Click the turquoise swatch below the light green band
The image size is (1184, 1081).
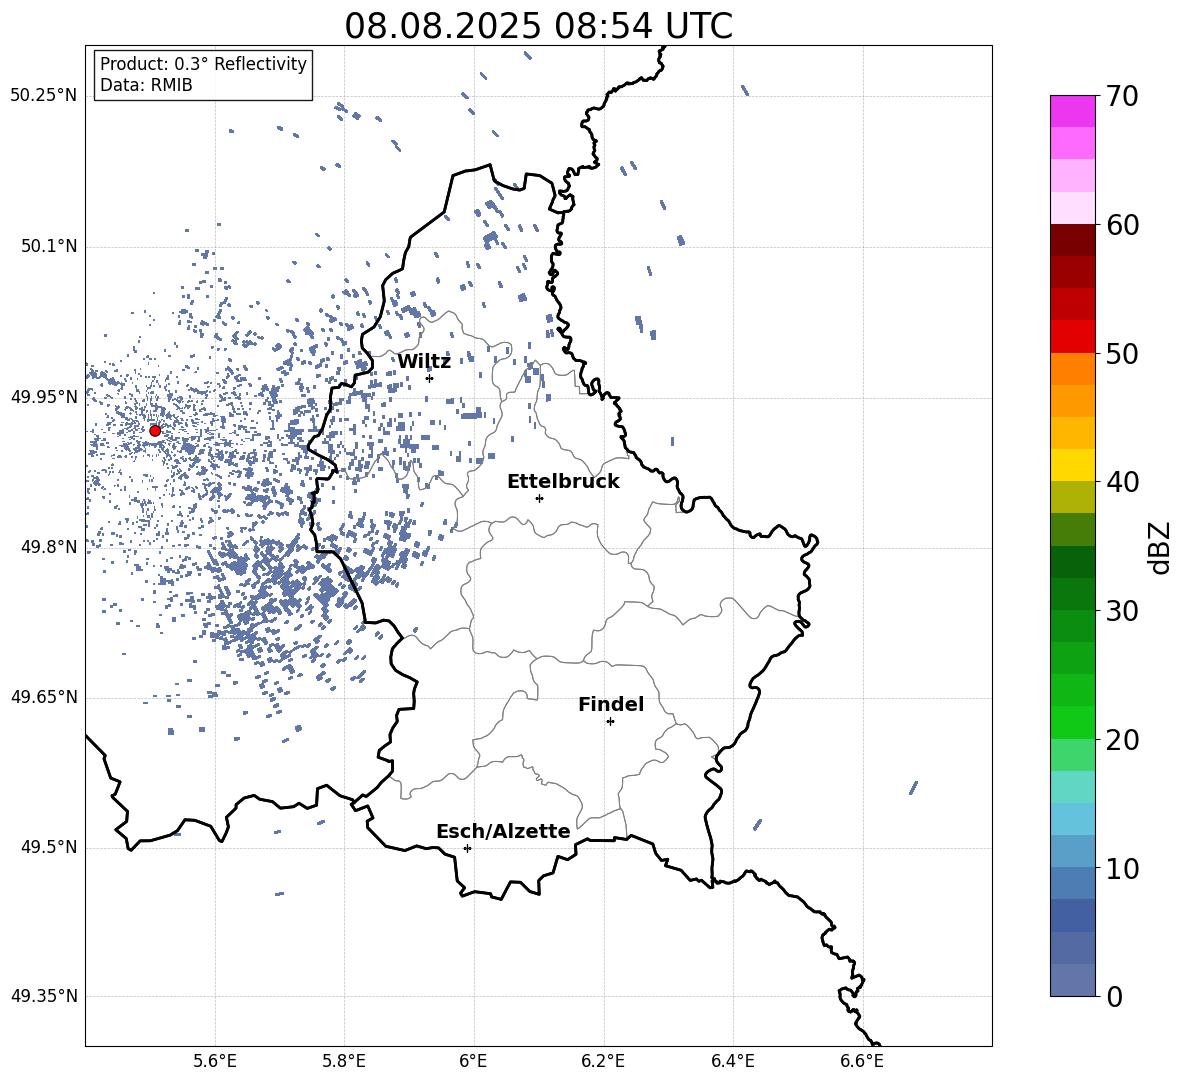1072,787
